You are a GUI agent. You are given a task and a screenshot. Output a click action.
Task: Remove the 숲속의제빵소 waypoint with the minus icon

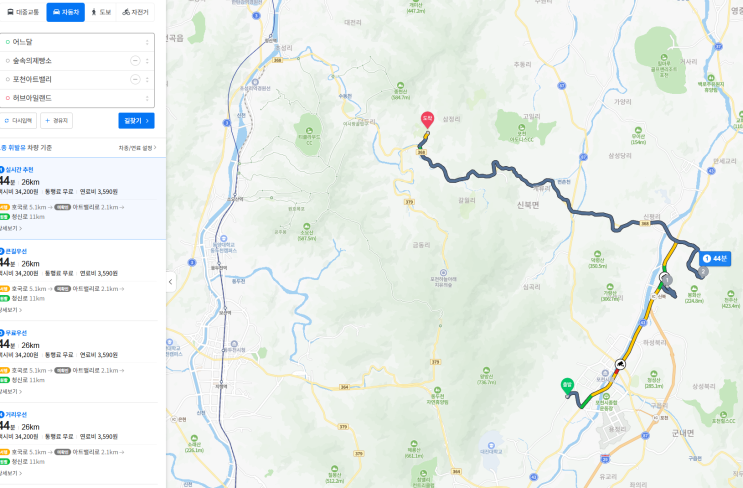pos(135,61)
